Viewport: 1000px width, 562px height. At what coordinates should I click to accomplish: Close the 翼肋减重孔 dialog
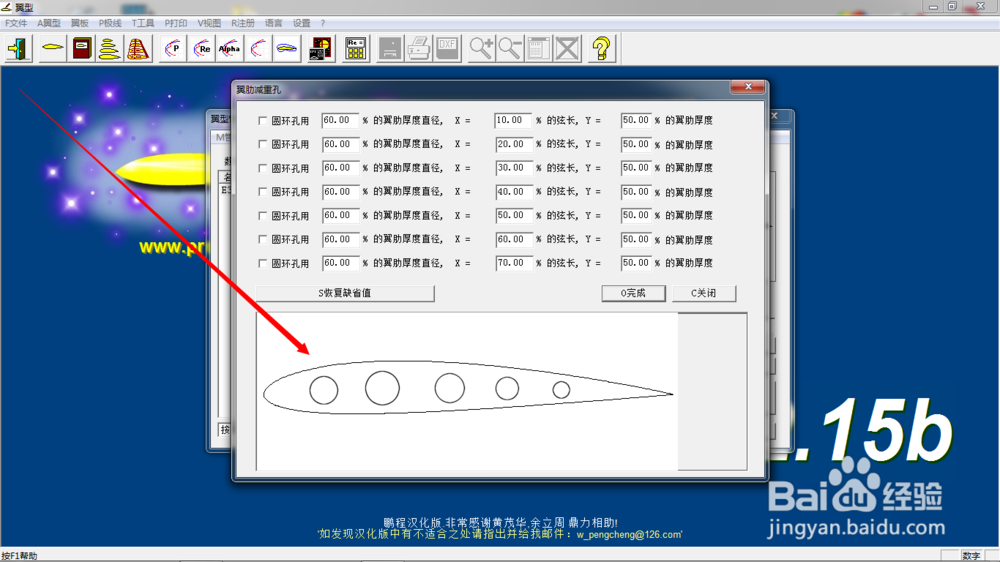(x=748, y=87)
